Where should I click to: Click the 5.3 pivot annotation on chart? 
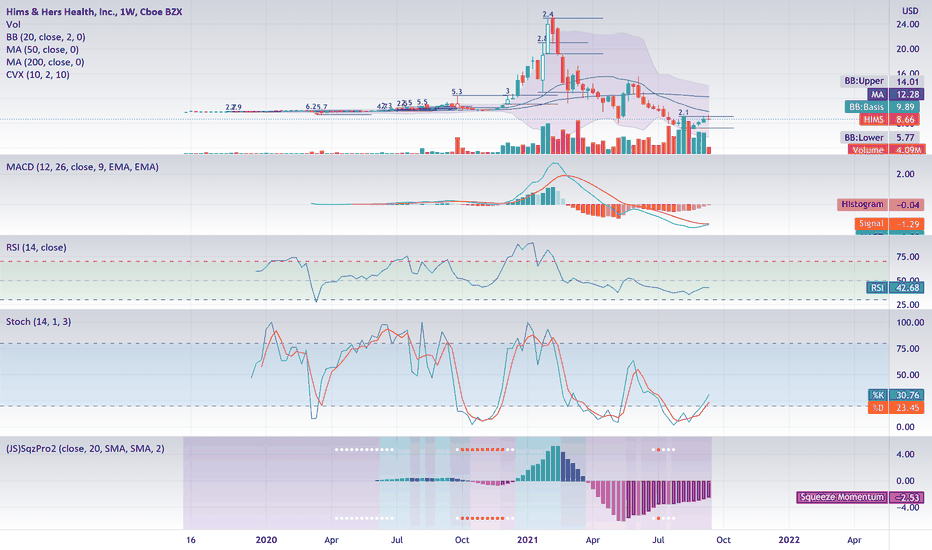[456, 92]
